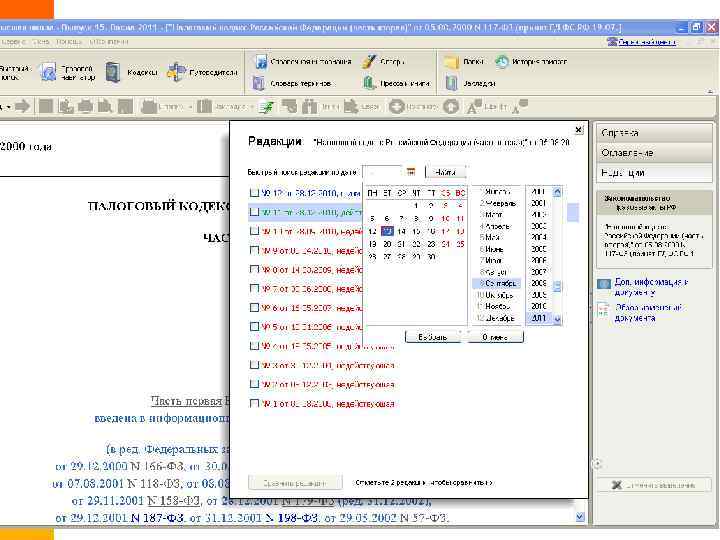The height and width of the screenshot is (540, 720).
Task: Click the Отмена button under calendar
Action: click(x=495, y=337)
